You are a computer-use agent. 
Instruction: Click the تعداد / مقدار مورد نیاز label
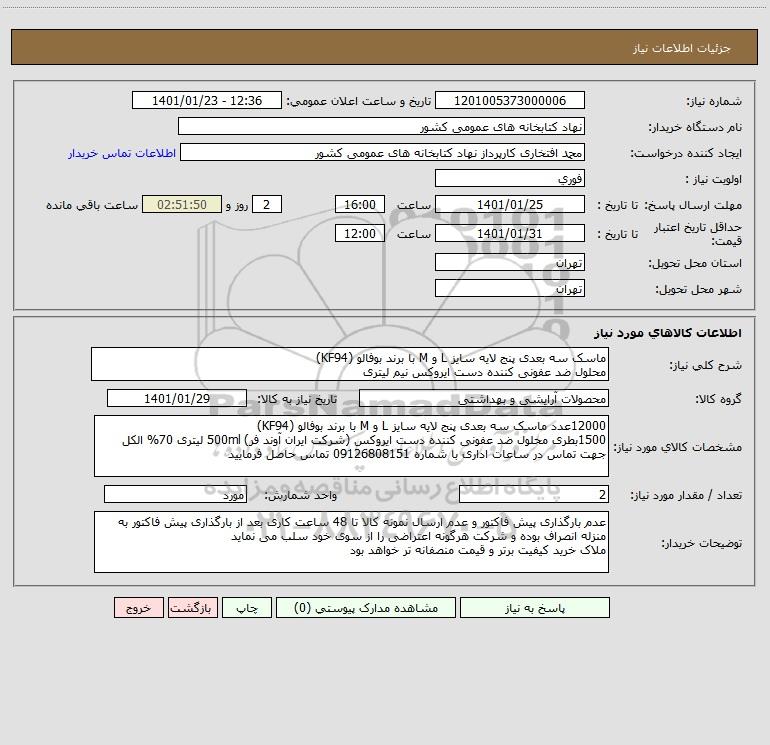[686, 495]
